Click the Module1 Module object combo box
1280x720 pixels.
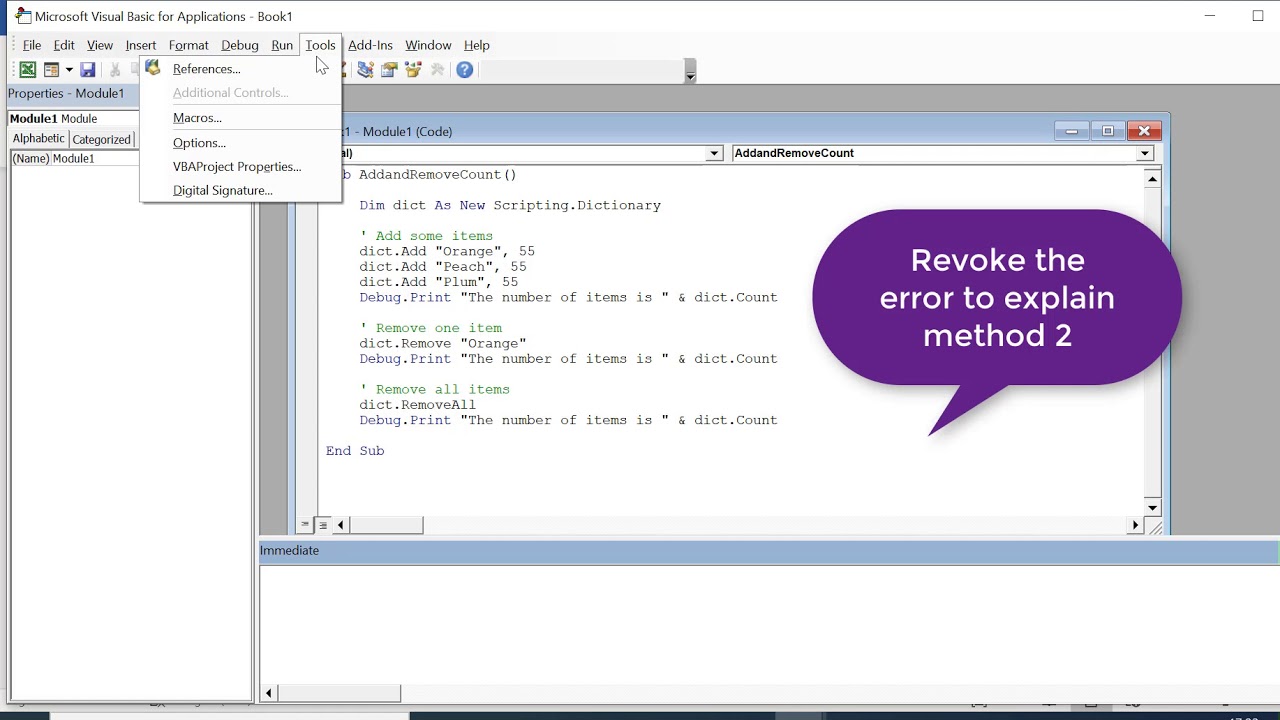[x=74, y=119]
